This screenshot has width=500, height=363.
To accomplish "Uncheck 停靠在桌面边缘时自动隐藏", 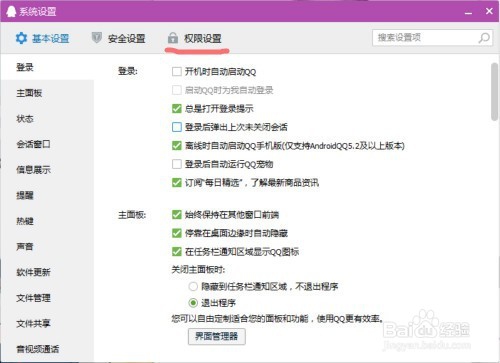I will pos(177,233).
